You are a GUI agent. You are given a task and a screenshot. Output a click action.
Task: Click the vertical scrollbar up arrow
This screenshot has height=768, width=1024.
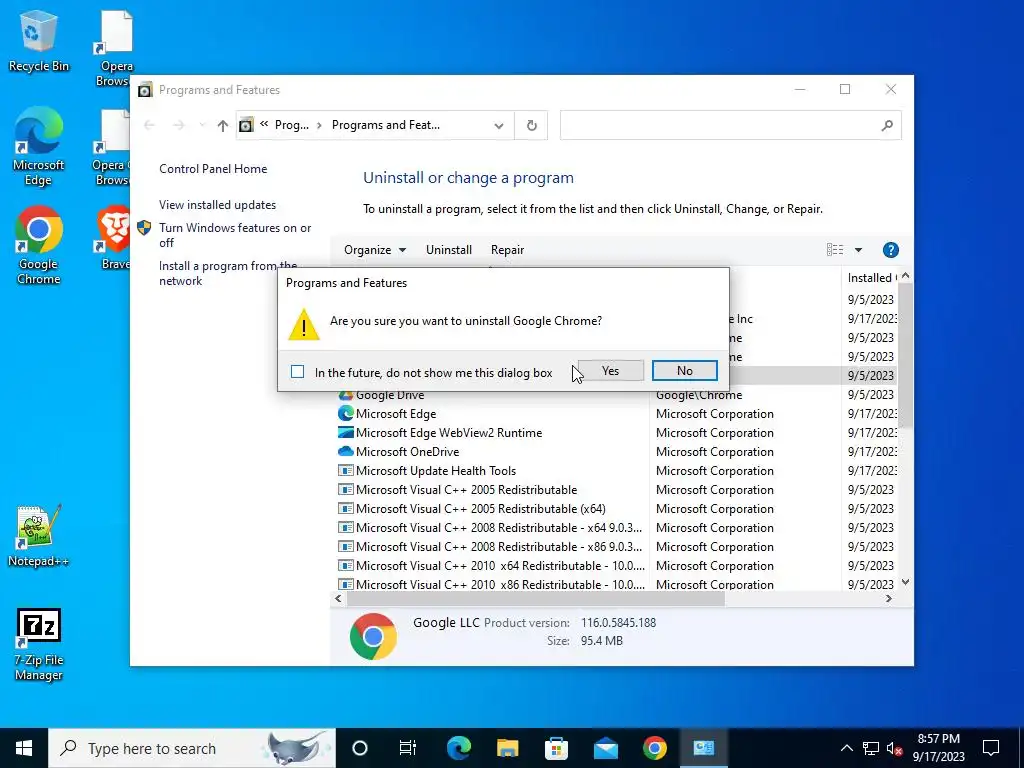coord(905,276)
